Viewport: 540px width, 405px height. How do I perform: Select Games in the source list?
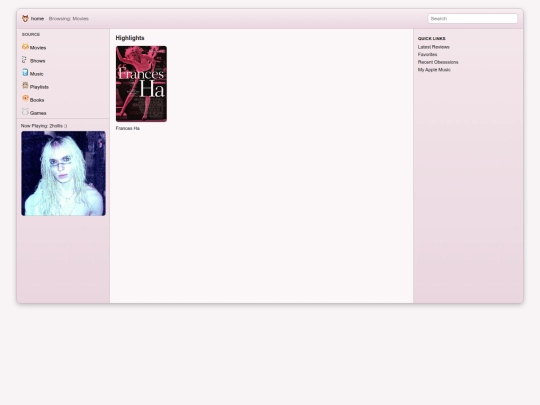[38, 113]
